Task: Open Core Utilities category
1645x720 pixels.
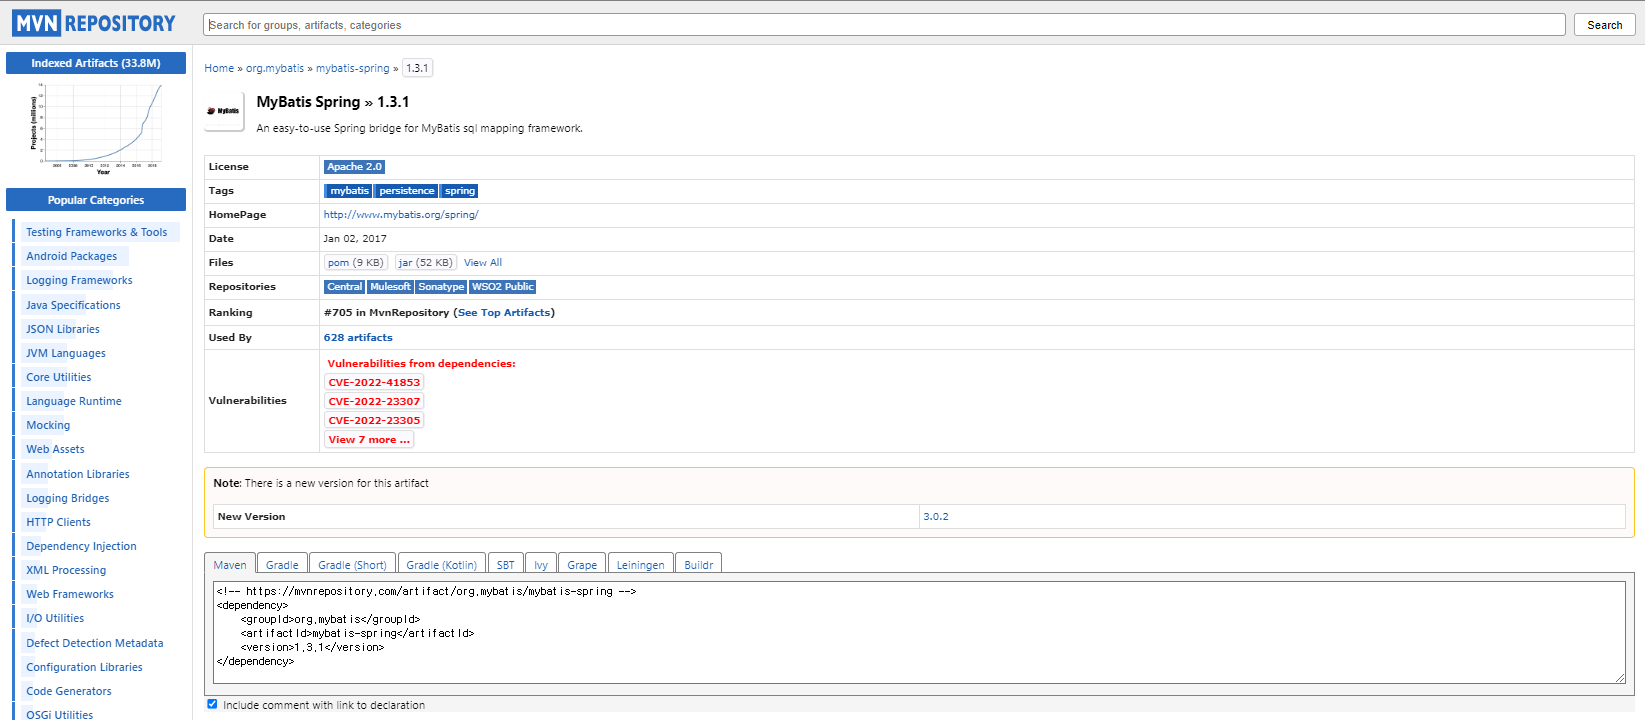Action: 59,377
